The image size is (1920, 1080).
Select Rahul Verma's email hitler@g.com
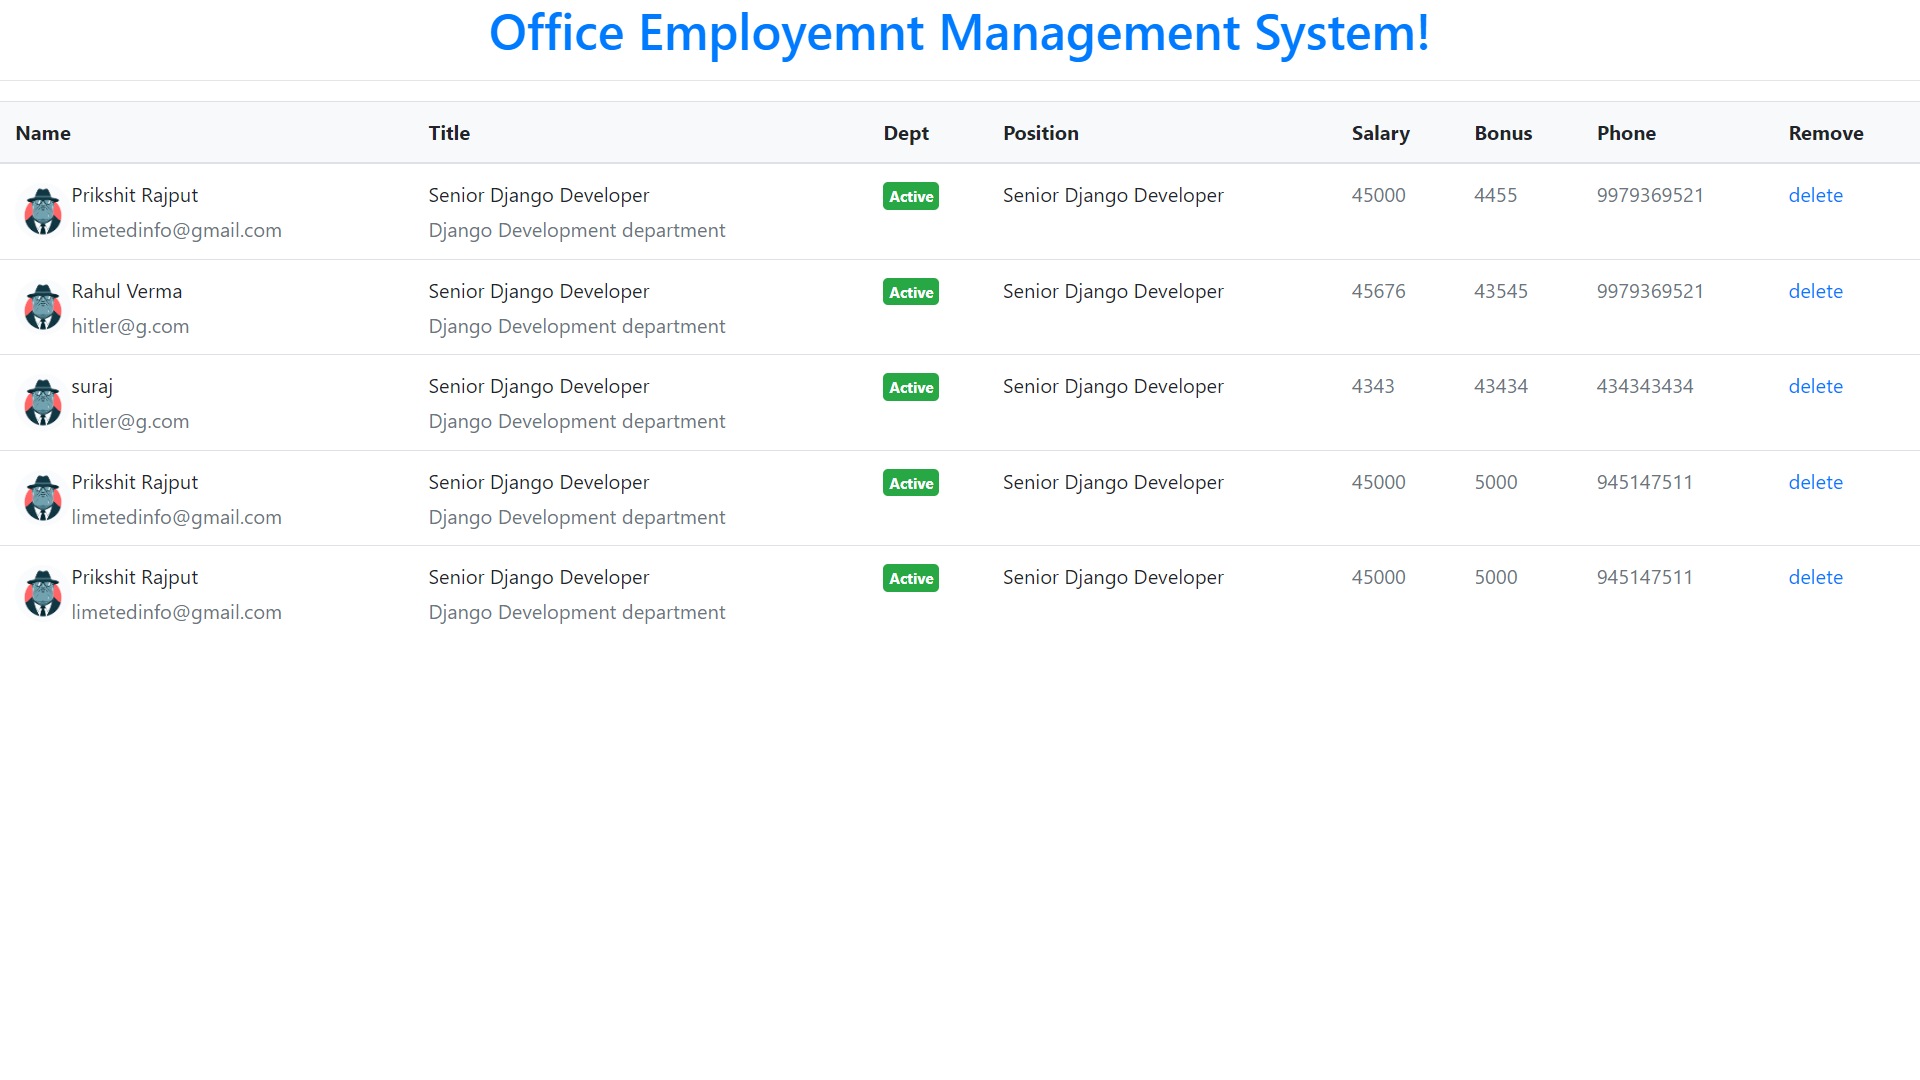pos(130,326)
